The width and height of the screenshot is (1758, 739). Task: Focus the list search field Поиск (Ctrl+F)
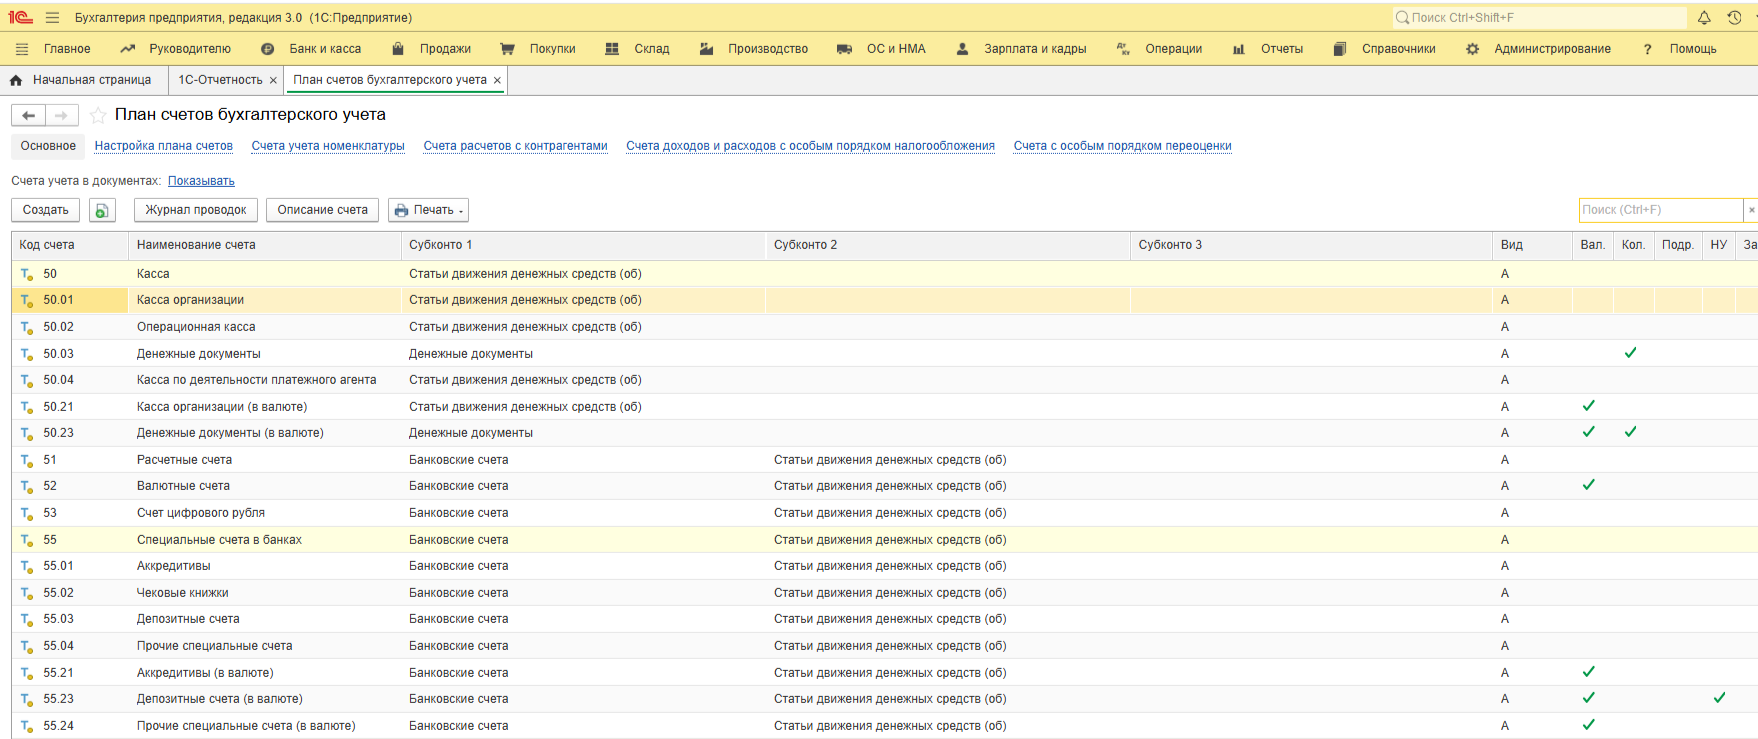coord(1661,210)
